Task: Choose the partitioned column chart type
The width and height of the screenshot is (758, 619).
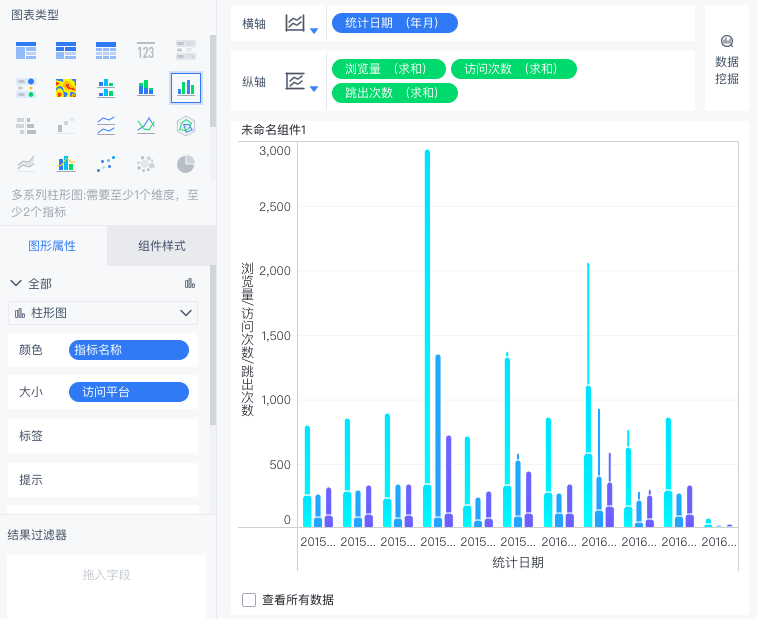Action: 106,88
